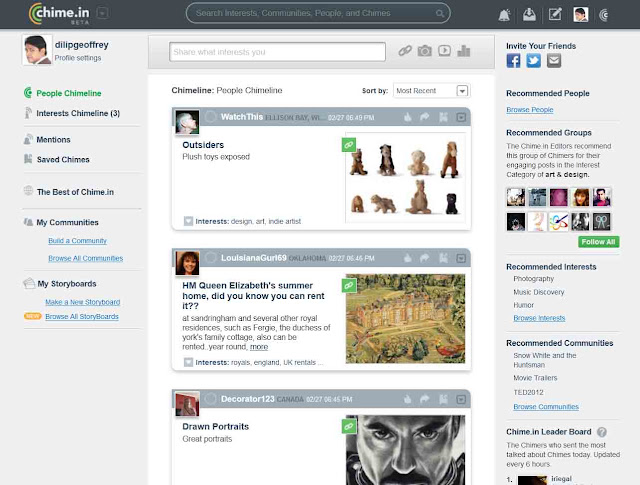The width and height of the screenshot is (640, 485).
Task: Click Browse All StoryBoards link
Action: (82, 316)
